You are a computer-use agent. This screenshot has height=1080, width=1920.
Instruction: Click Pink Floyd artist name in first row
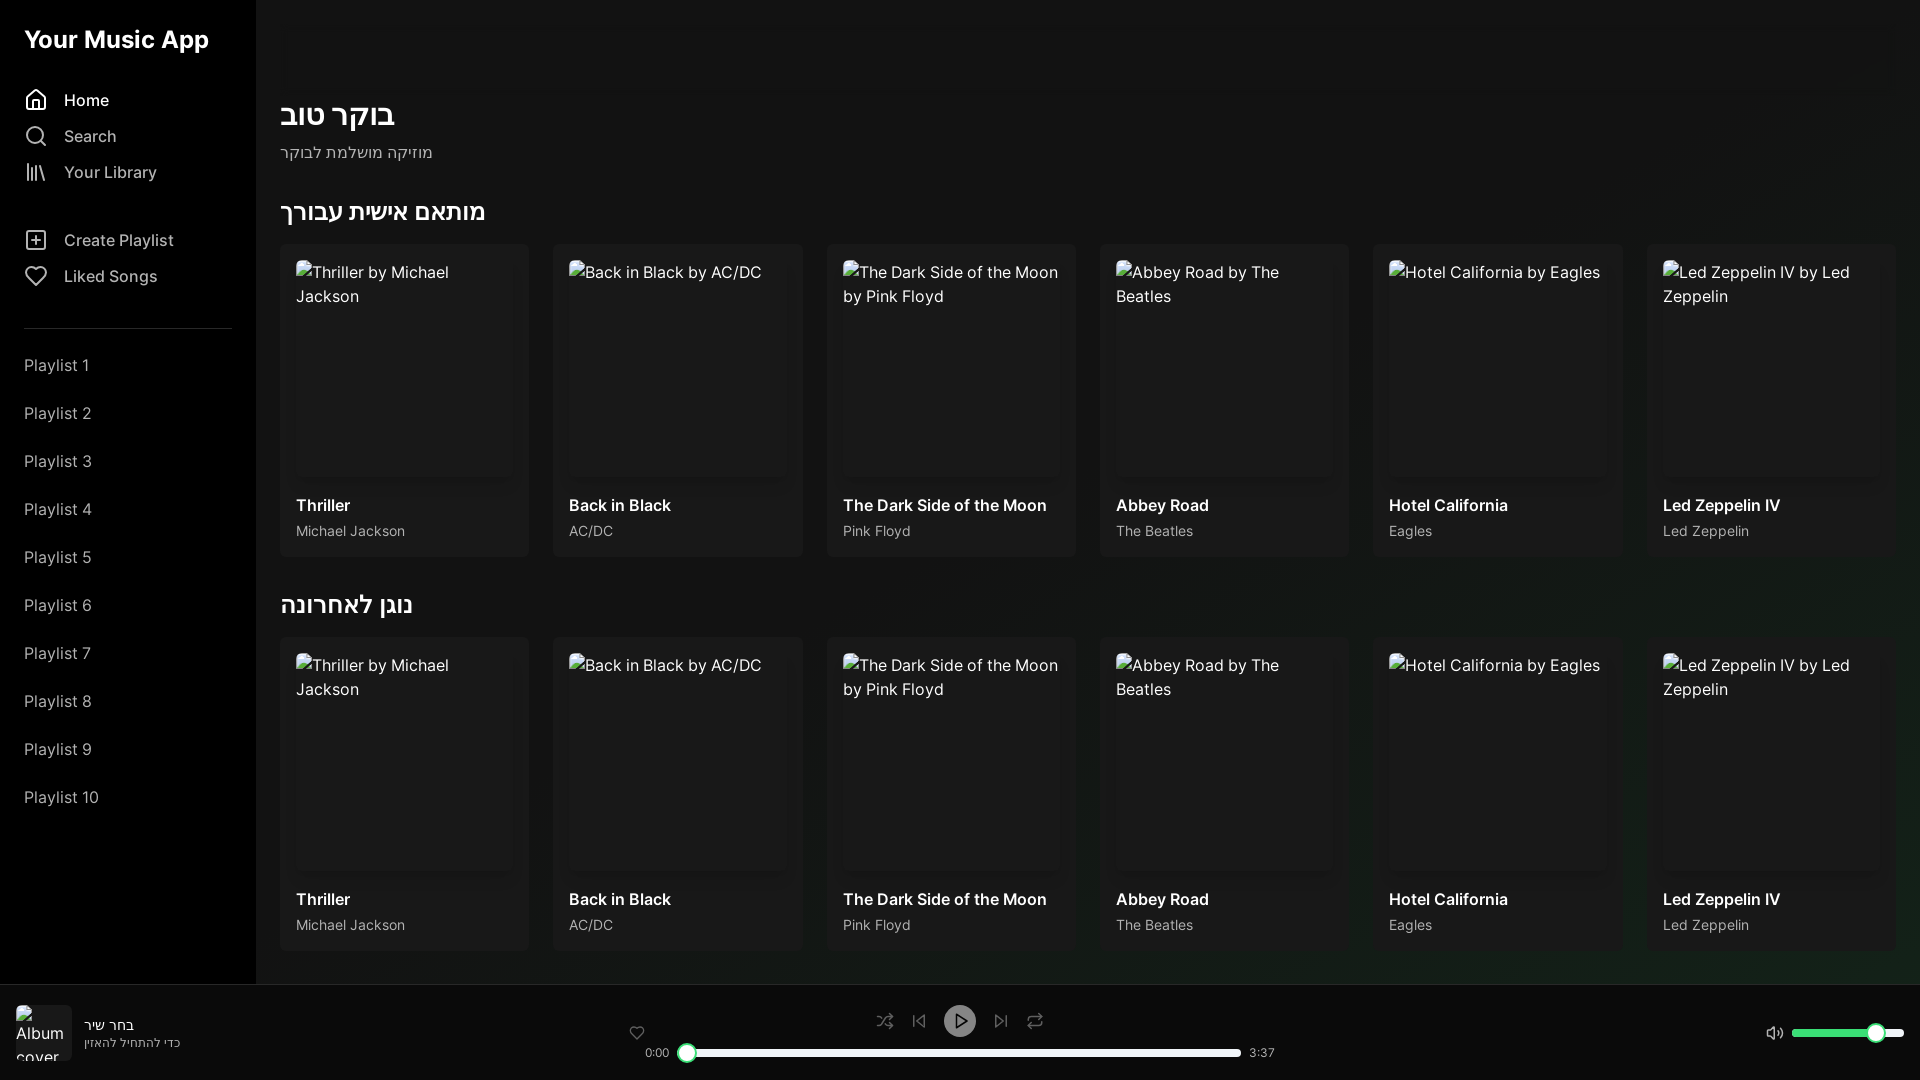pyautogui.click(x=877, y=531)
